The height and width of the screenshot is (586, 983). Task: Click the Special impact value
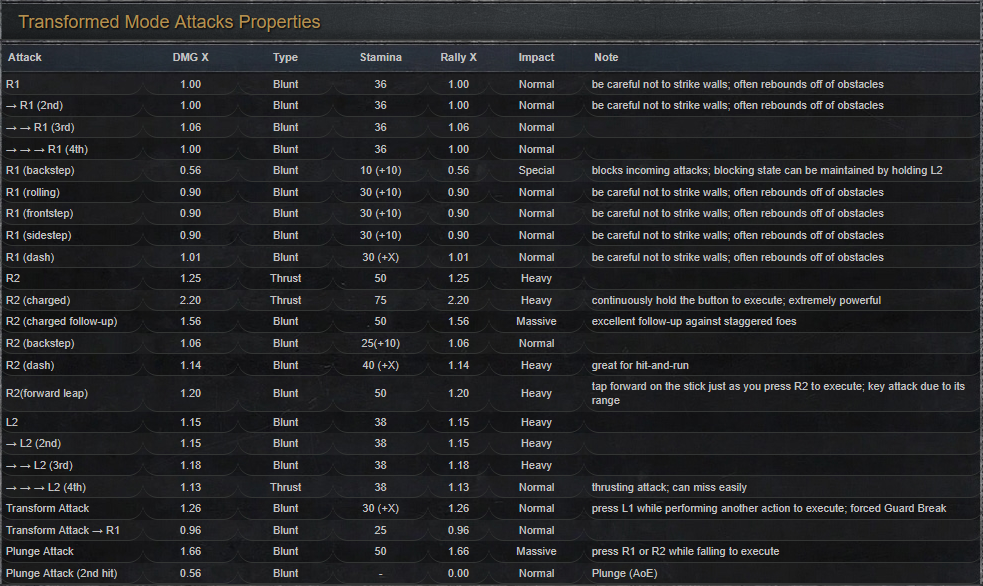click(x=536, y=170)
